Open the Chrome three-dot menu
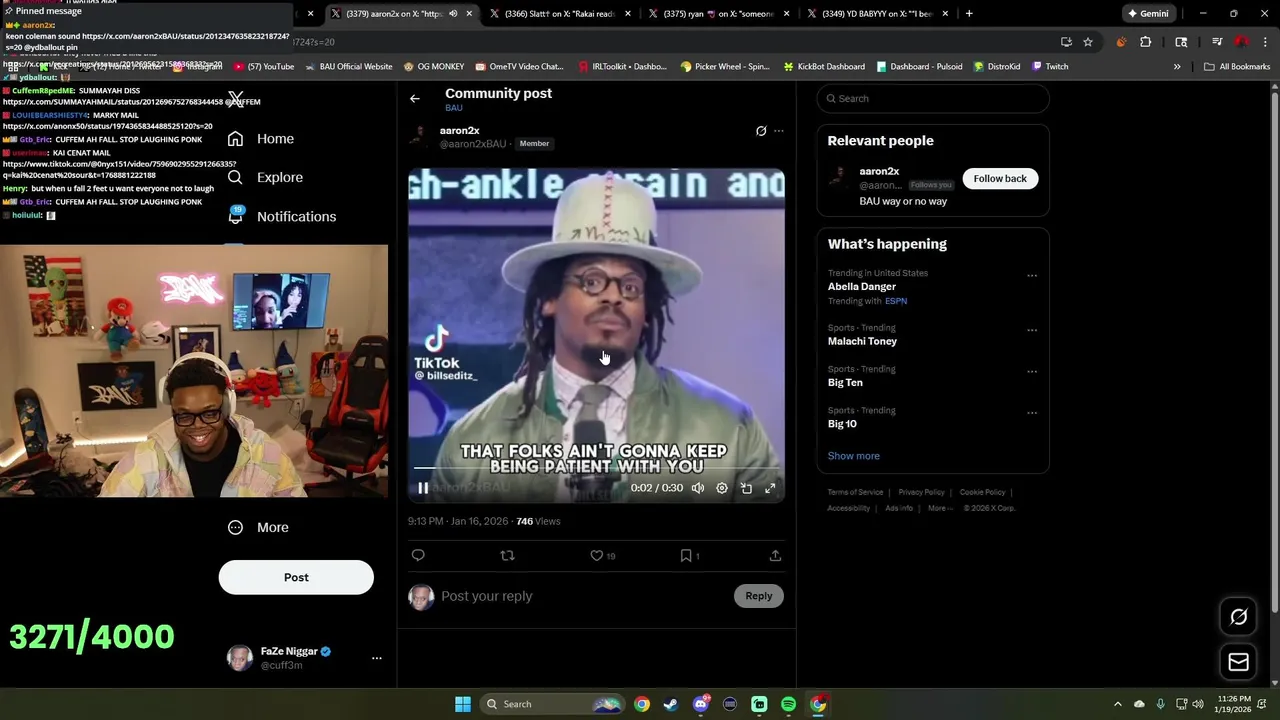The height and width of the screenshot is (720, 1280). click(x=1265, y=42)
